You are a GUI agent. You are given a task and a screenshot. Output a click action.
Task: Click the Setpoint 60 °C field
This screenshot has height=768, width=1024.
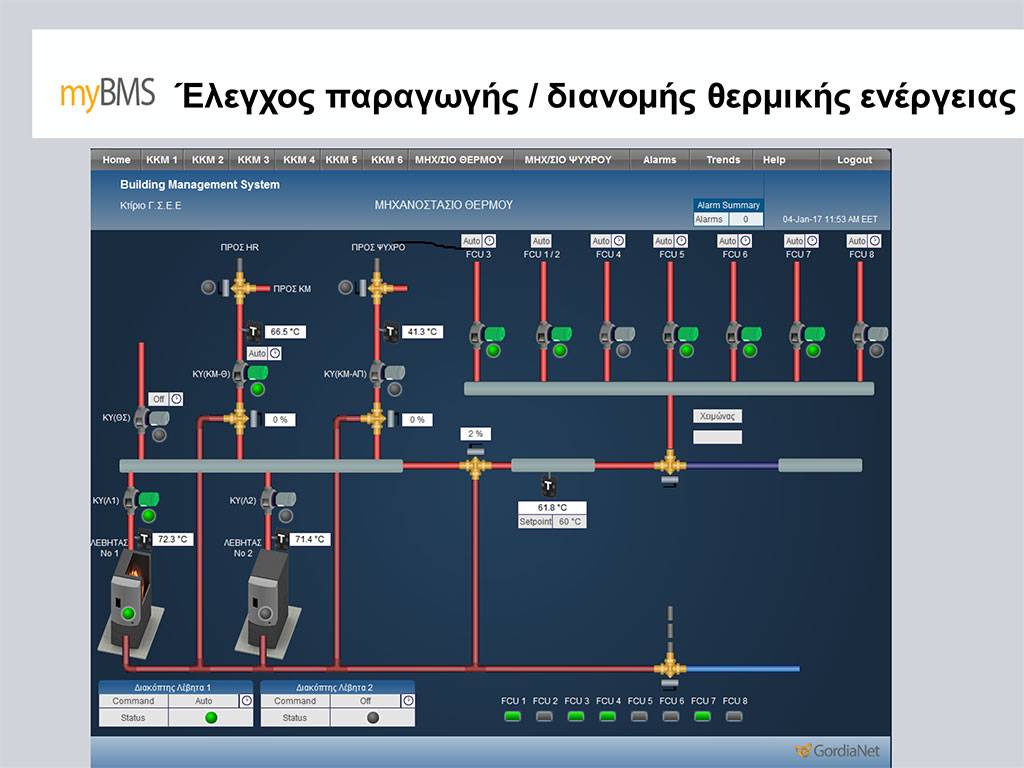570,522
